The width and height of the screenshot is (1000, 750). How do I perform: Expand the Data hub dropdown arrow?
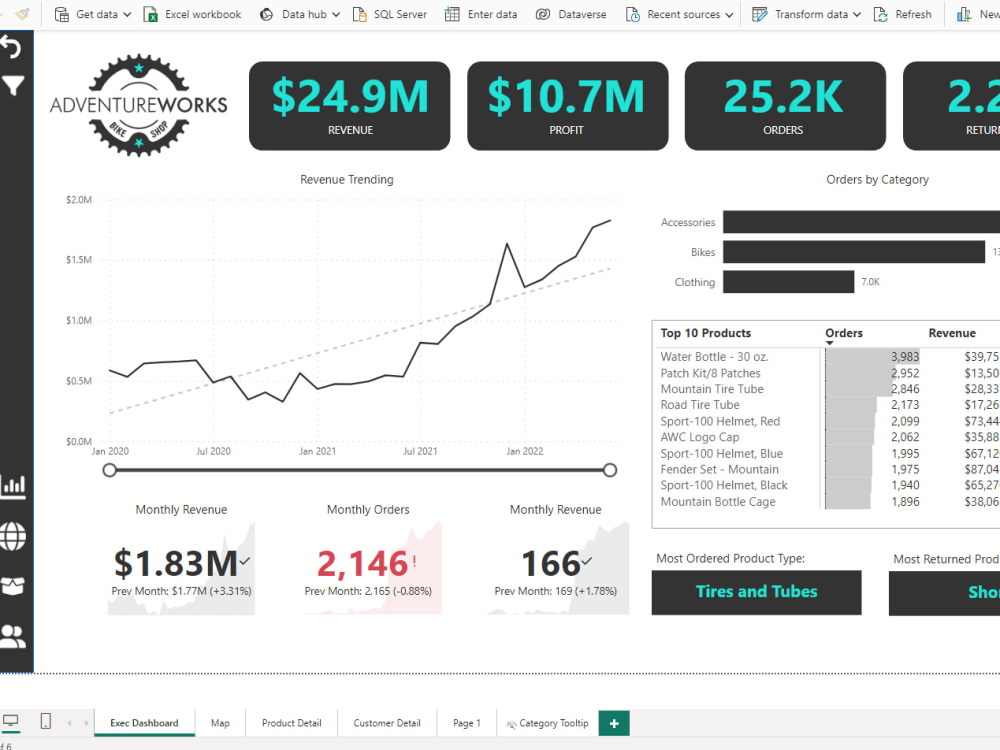336,15
